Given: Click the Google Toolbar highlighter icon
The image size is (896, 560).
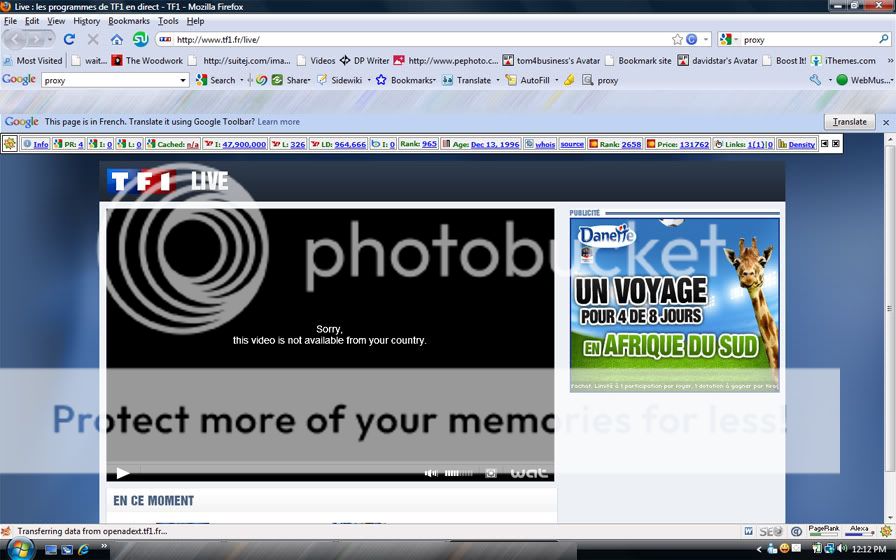Looking at the screenshot, I should coord(569,80).
